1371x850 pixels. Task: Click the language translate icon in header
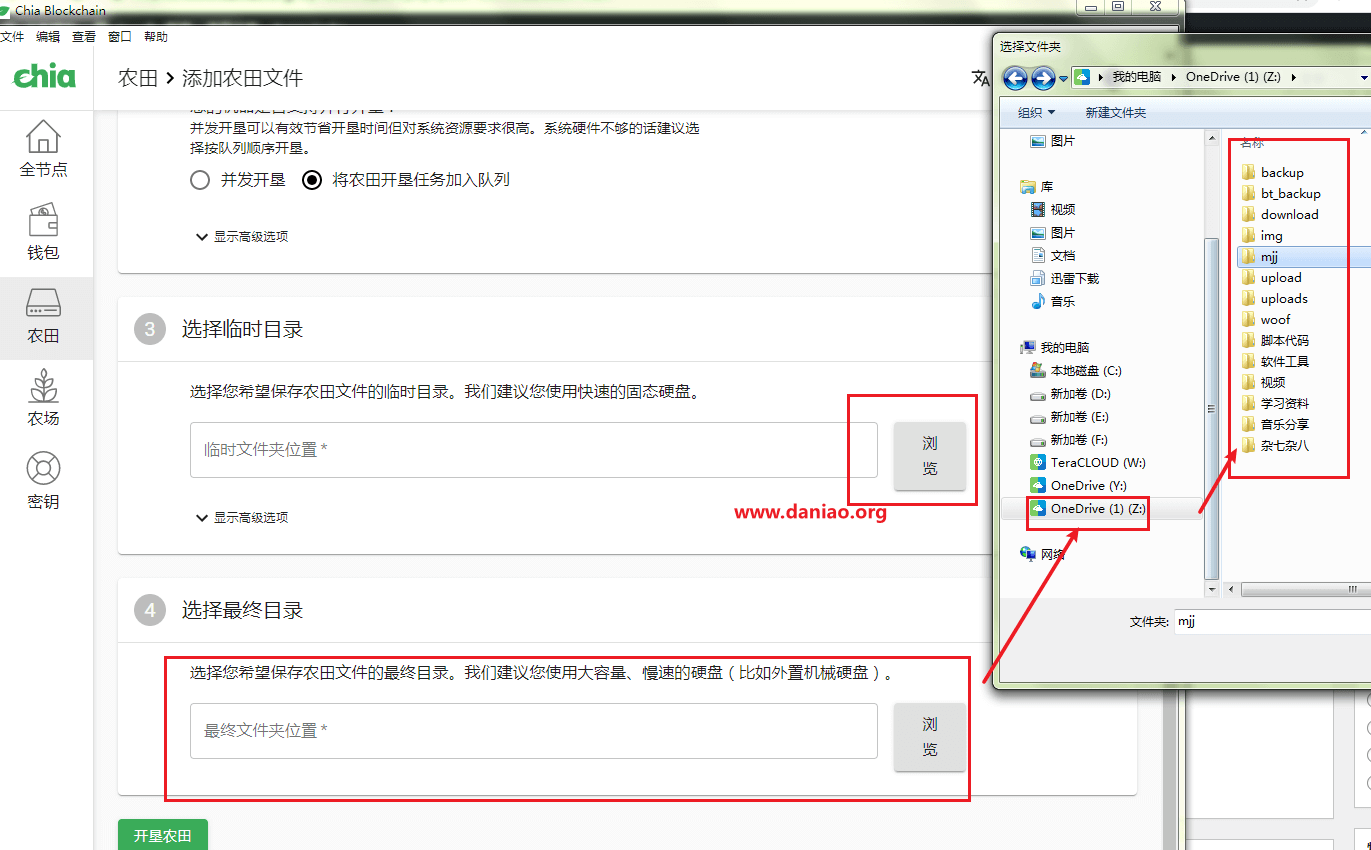tap(979, 78)
